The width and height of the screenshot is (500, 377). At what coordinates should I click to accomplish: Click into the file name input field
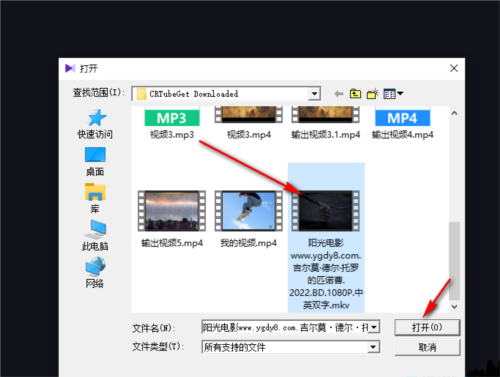tap(286, 327)
